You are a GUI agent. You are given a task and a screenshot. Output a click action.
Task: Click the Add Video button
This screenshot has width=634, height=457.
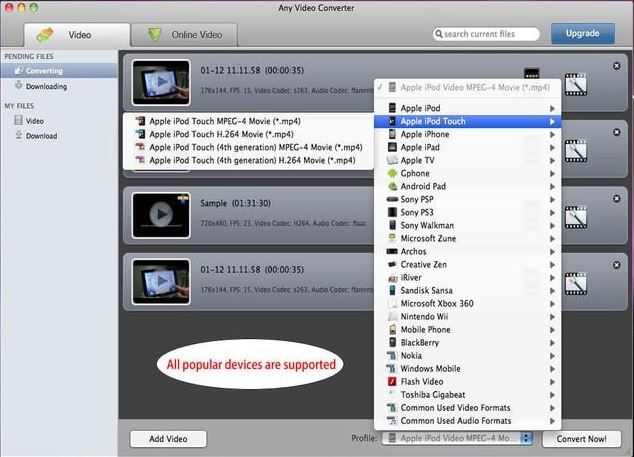pos(168,439)
